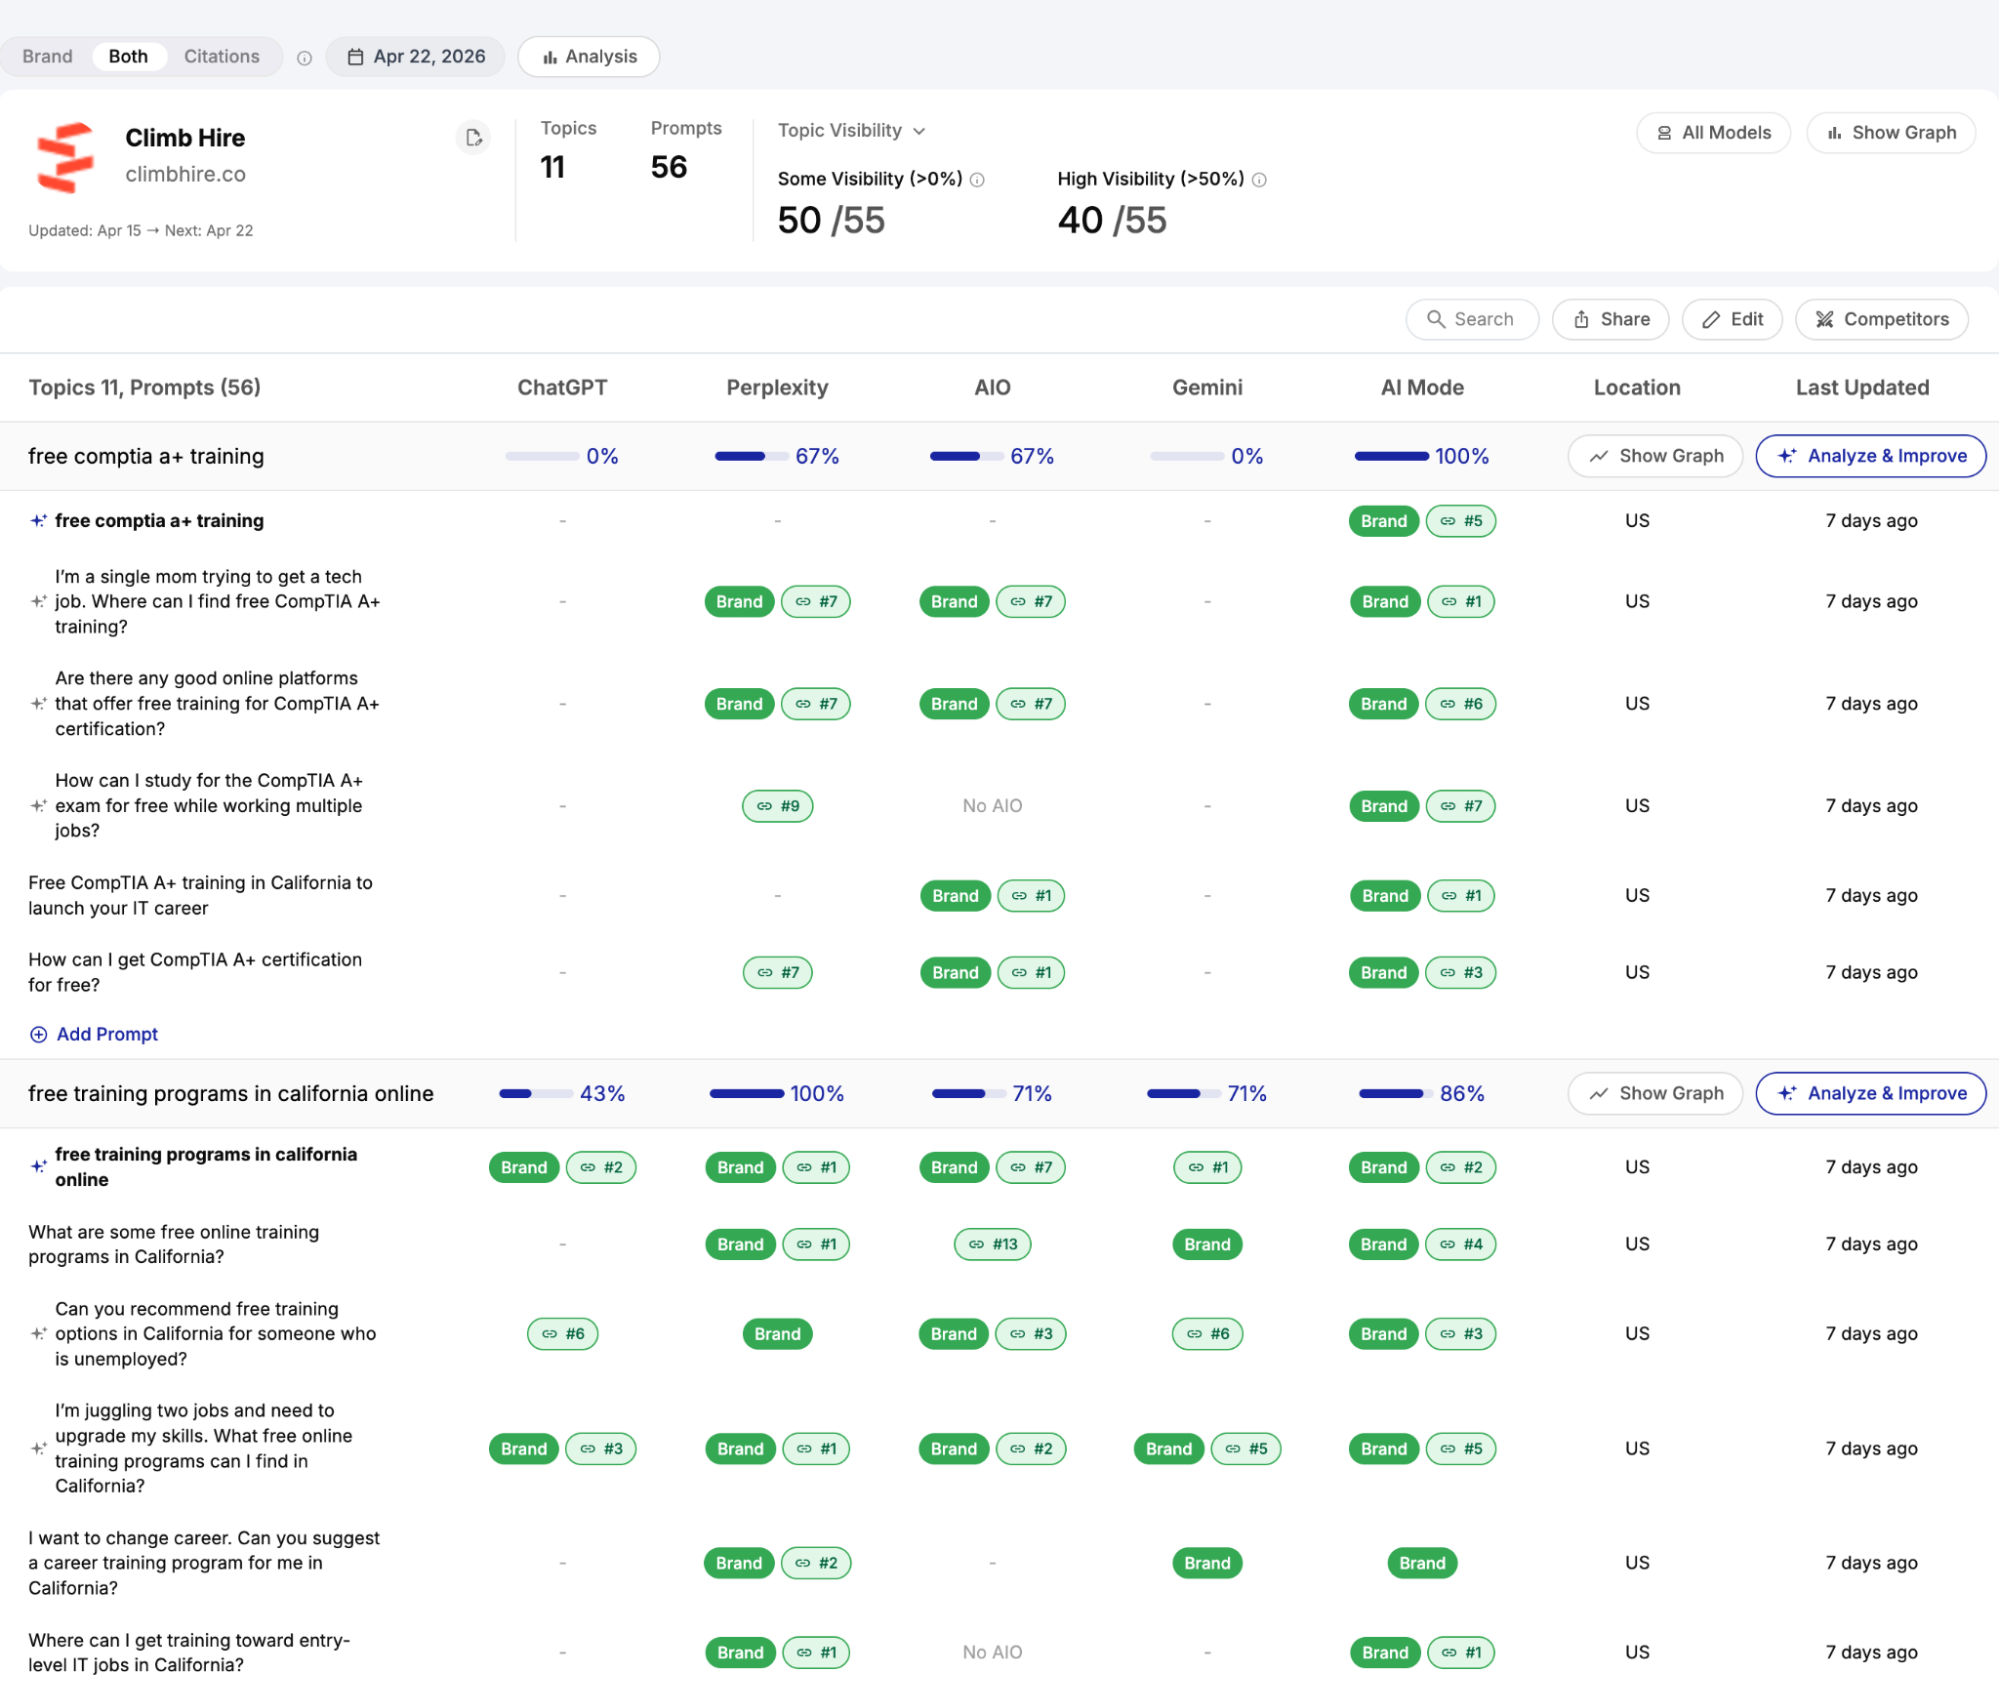Image resolution: width=1999 pixels, height=1697 pixels.
Task: Open the All Models filter
Action: click(1713, 133)
